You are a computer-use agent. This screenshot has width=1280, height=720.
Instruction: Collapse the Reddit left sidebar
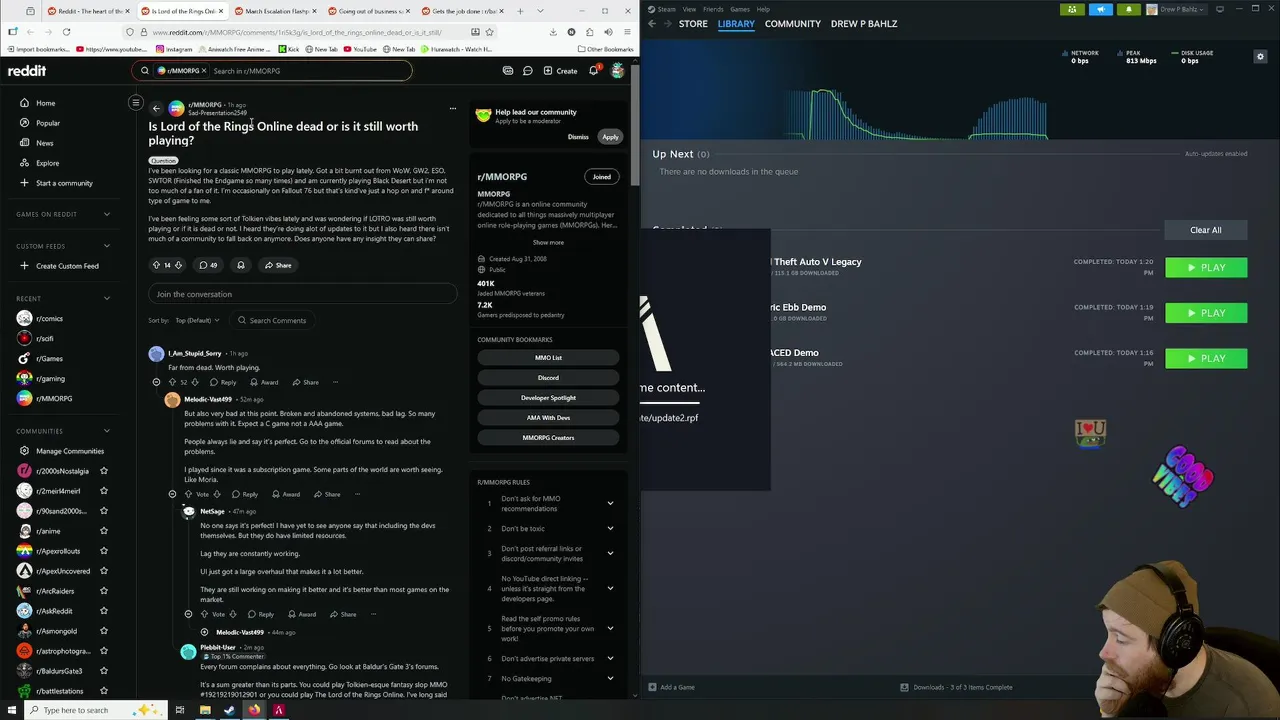[136, 102]
